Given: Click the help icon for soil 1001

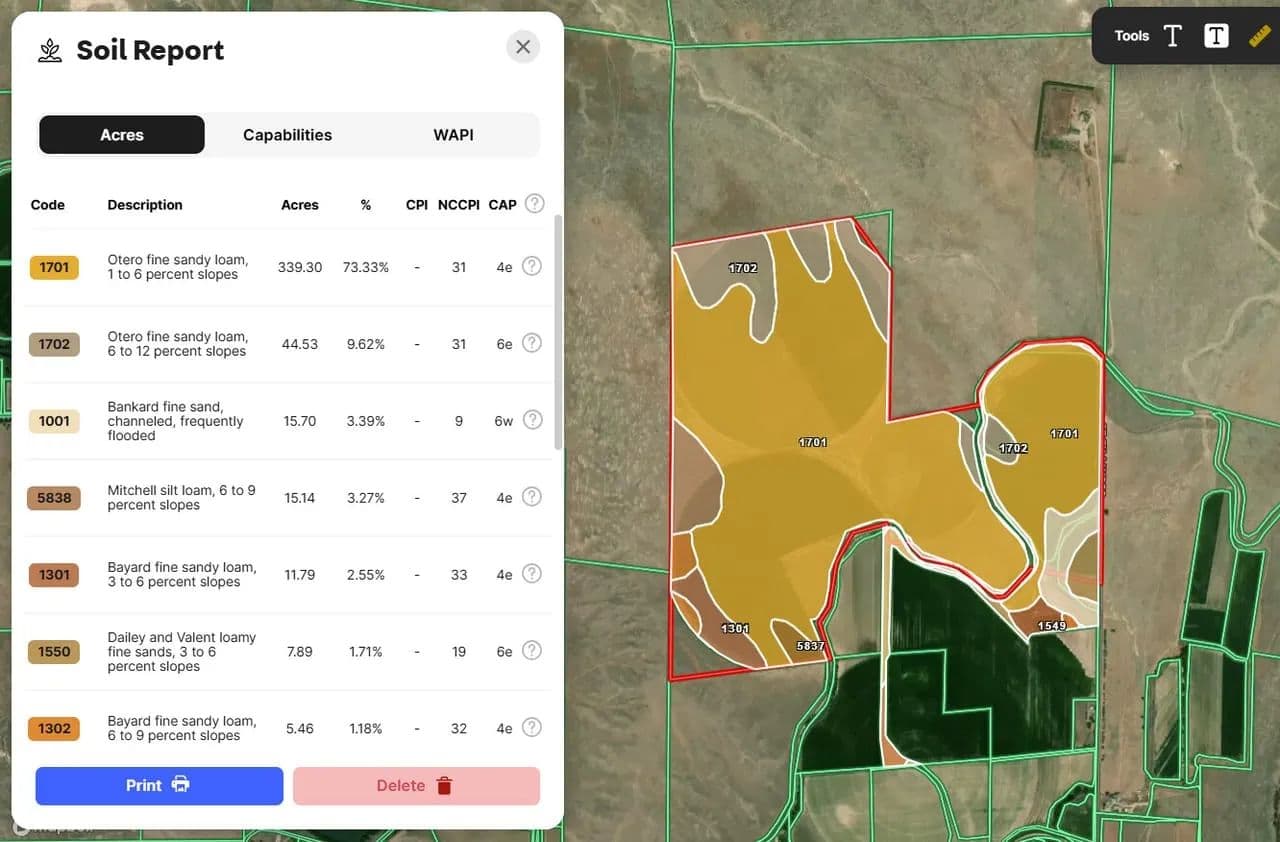Looking at the screenshot, I should click(532, 420).
